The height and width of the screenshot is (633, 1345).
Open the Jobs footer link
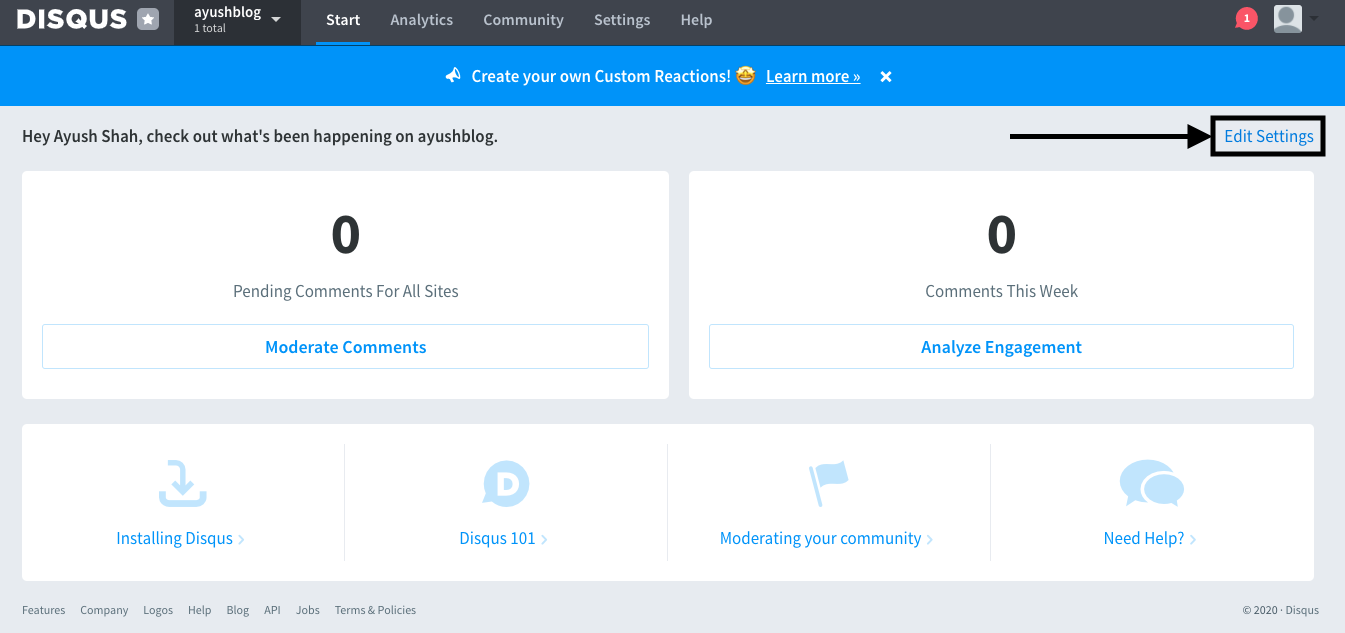coord(308,610)
